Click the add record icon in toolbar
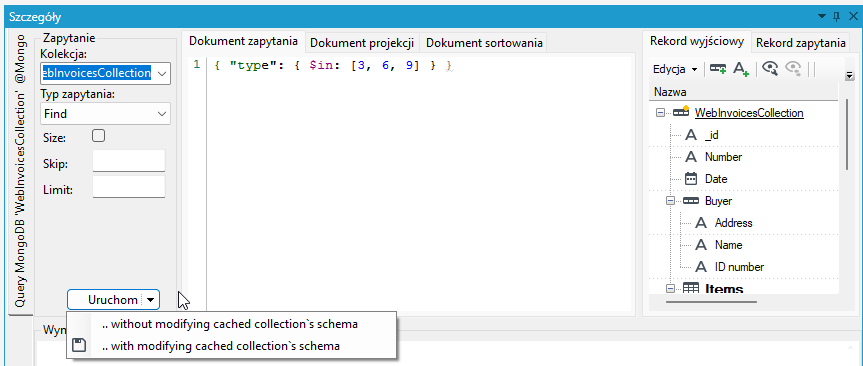Image resolution: width=863 pixels, height=366 pixels. click(718, 69)
